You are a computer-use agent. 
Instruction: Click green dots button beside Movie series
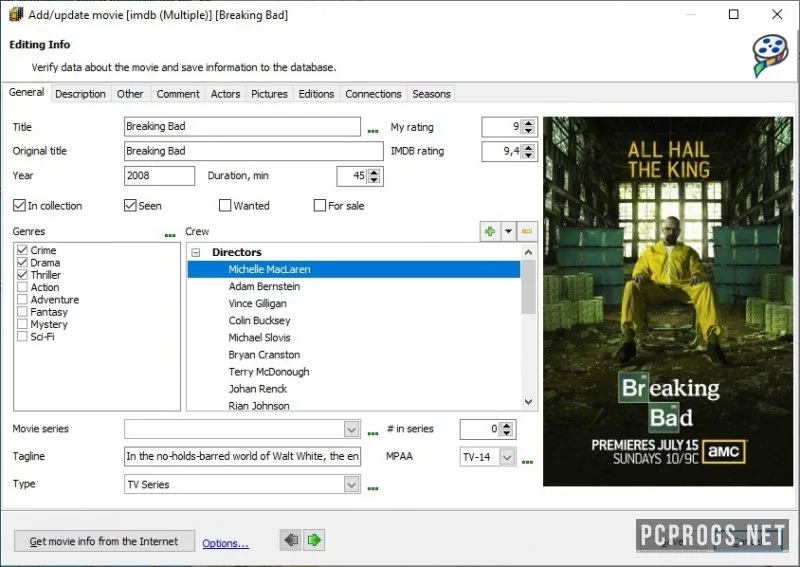tap(373, 433)
